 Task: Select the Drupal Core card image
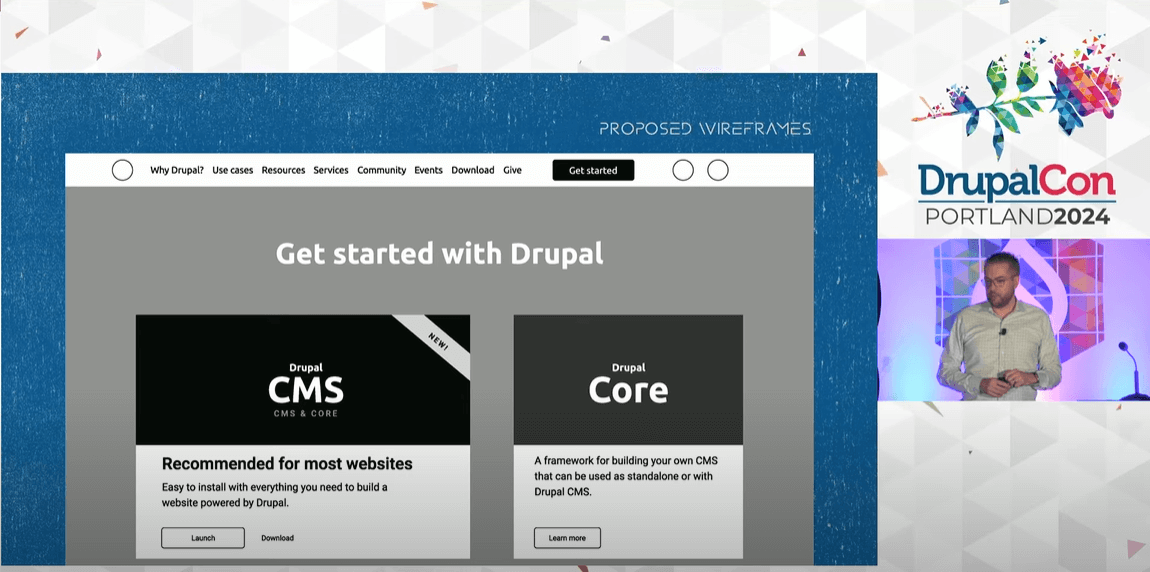click(628, 380)
